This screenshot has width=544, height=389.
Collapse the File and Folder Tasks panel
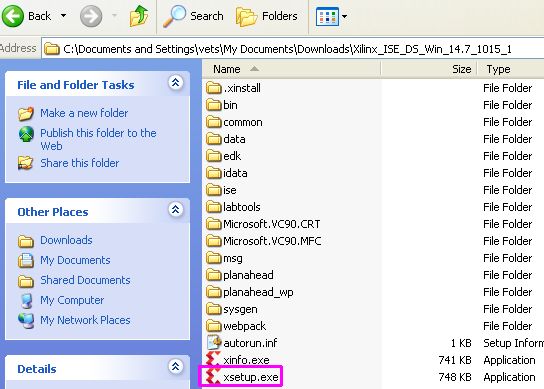176,83
